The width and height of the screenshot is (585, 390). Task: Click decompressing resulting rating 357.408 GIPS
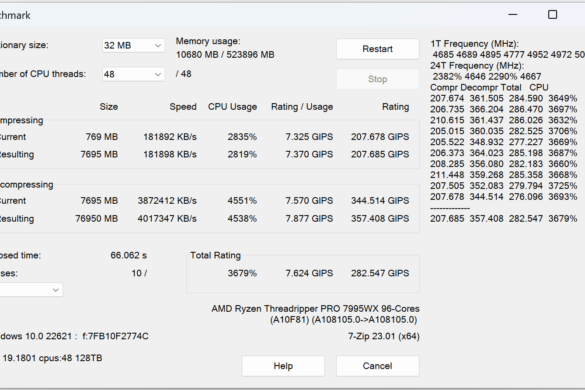380,219
